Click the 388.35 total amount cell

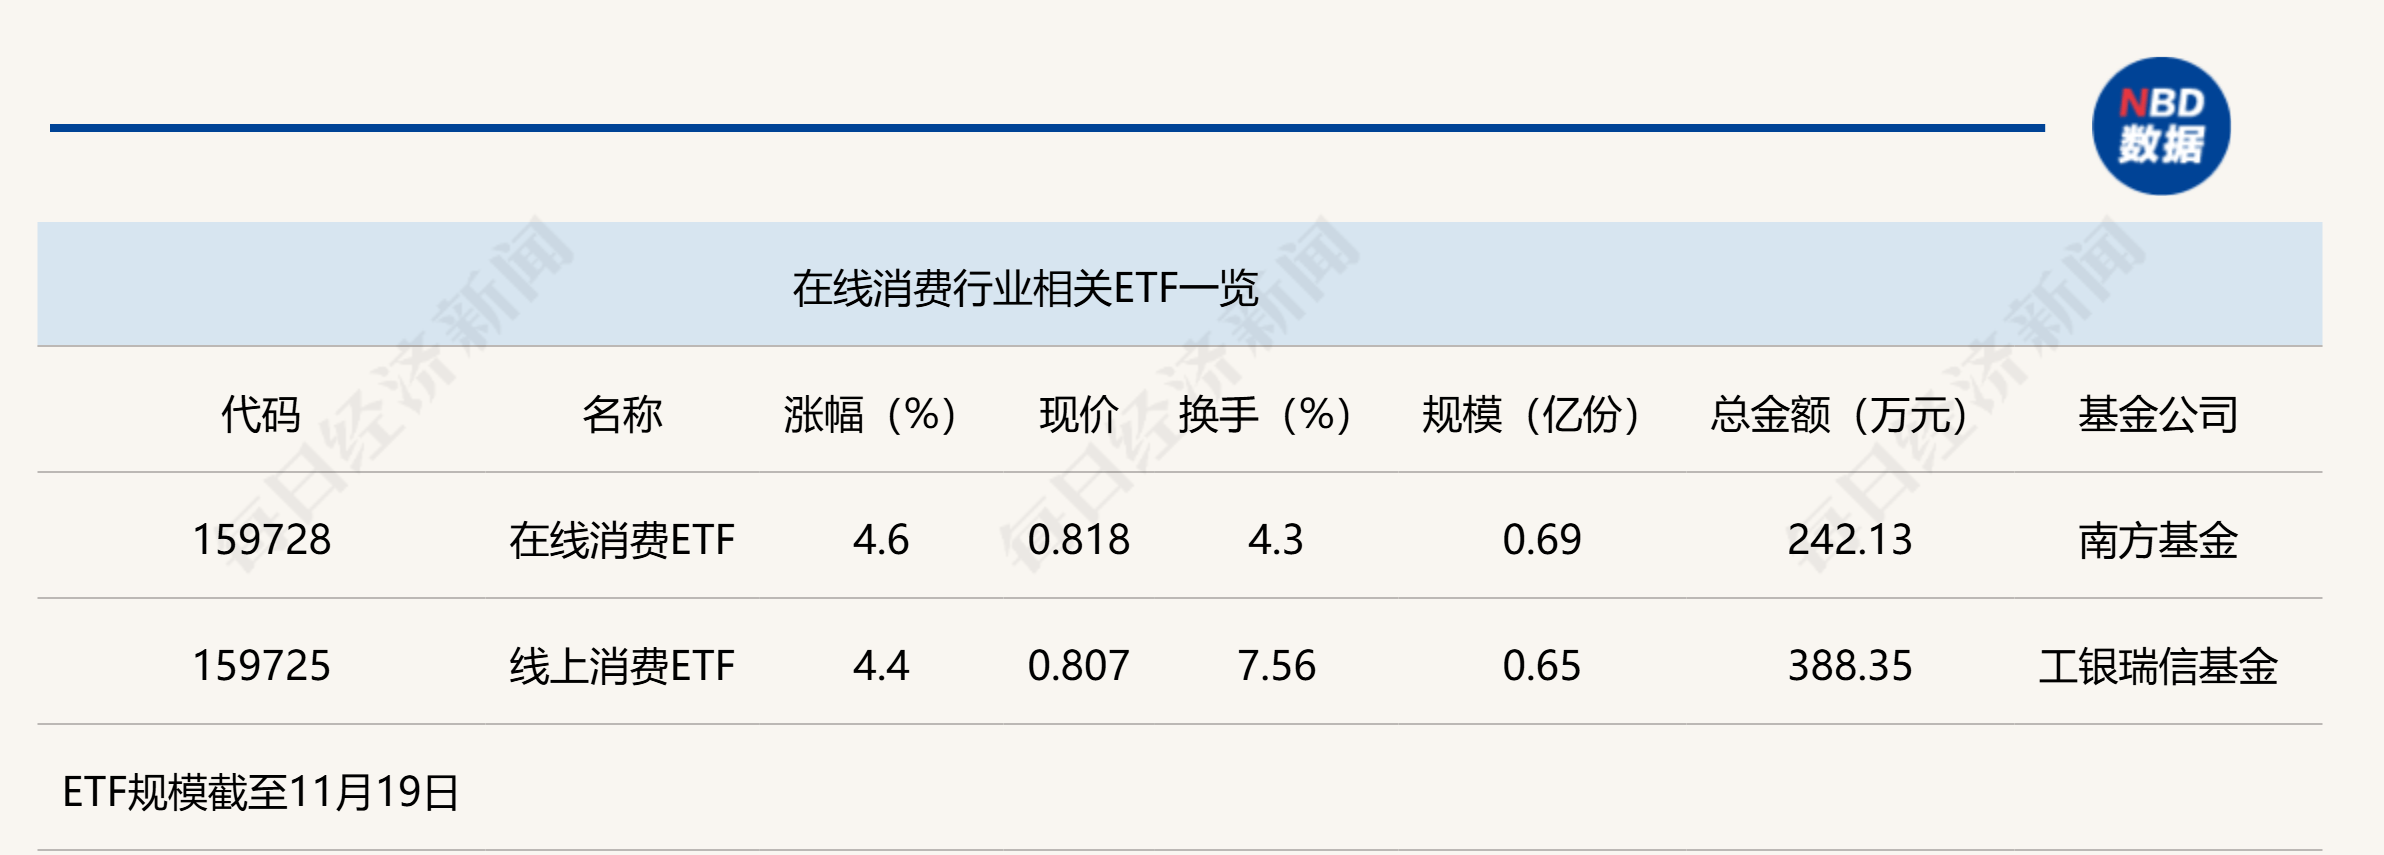1850,666
